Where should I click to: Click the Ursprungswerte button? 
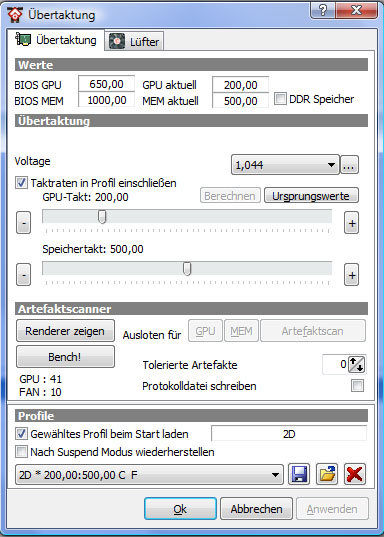[311, 196]
